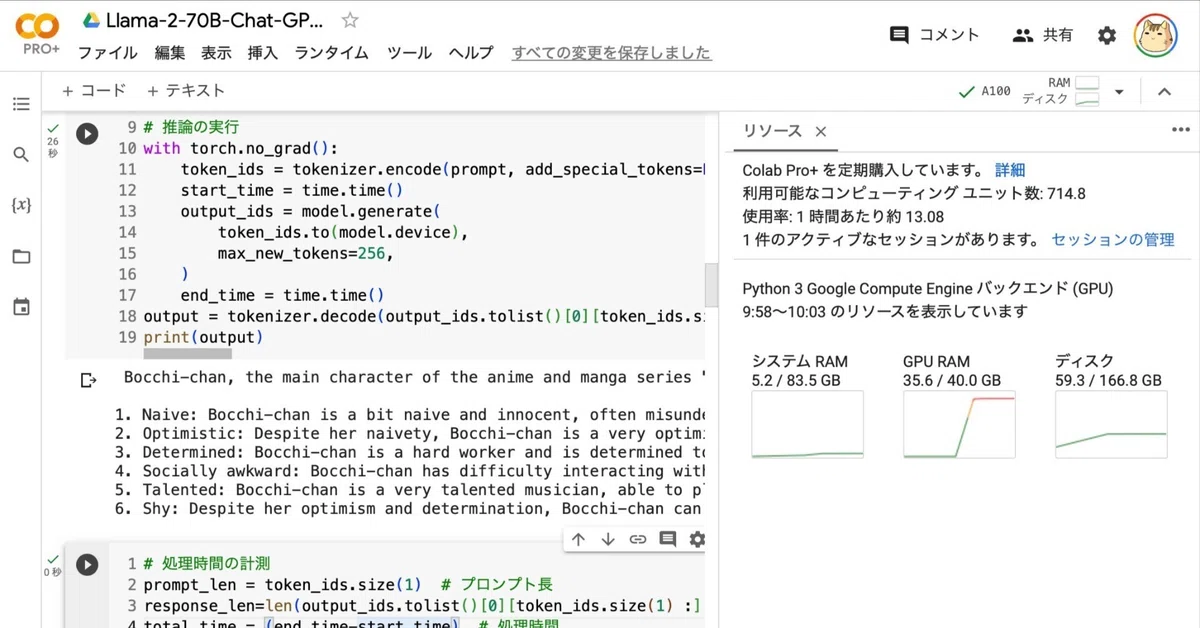Open the search icon in left sidebar
The height and width of the screenshot is (628, 1200).
(21, 155)
